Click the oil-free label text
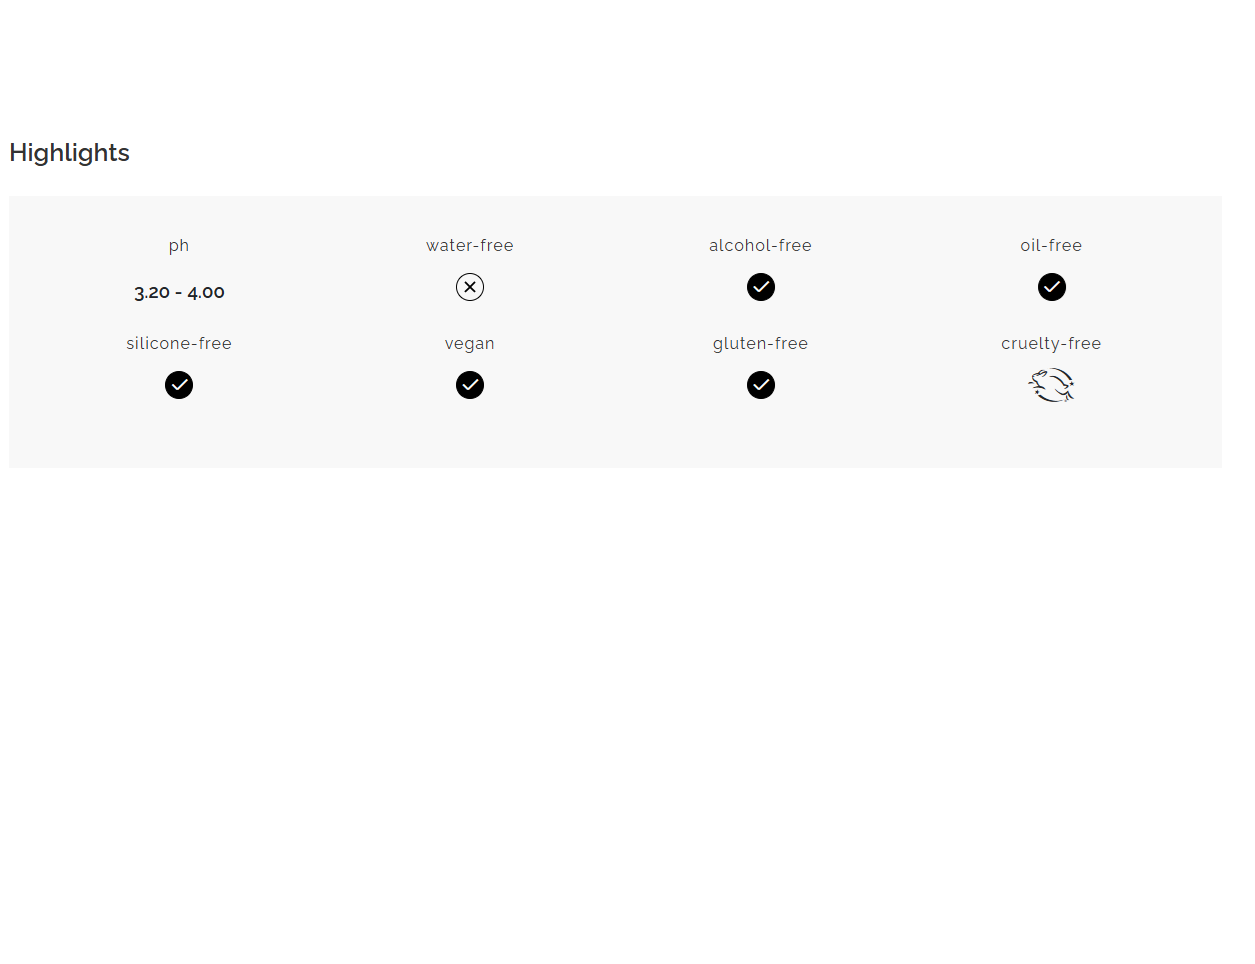This screenshot has height=964, width=1255. [x=1051, y=246]
